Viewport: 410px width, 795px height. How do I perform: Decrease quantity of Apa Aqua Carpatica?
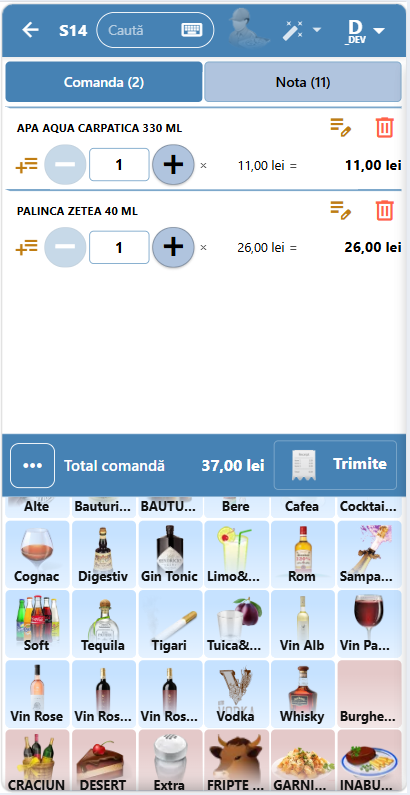pos(65,164)
